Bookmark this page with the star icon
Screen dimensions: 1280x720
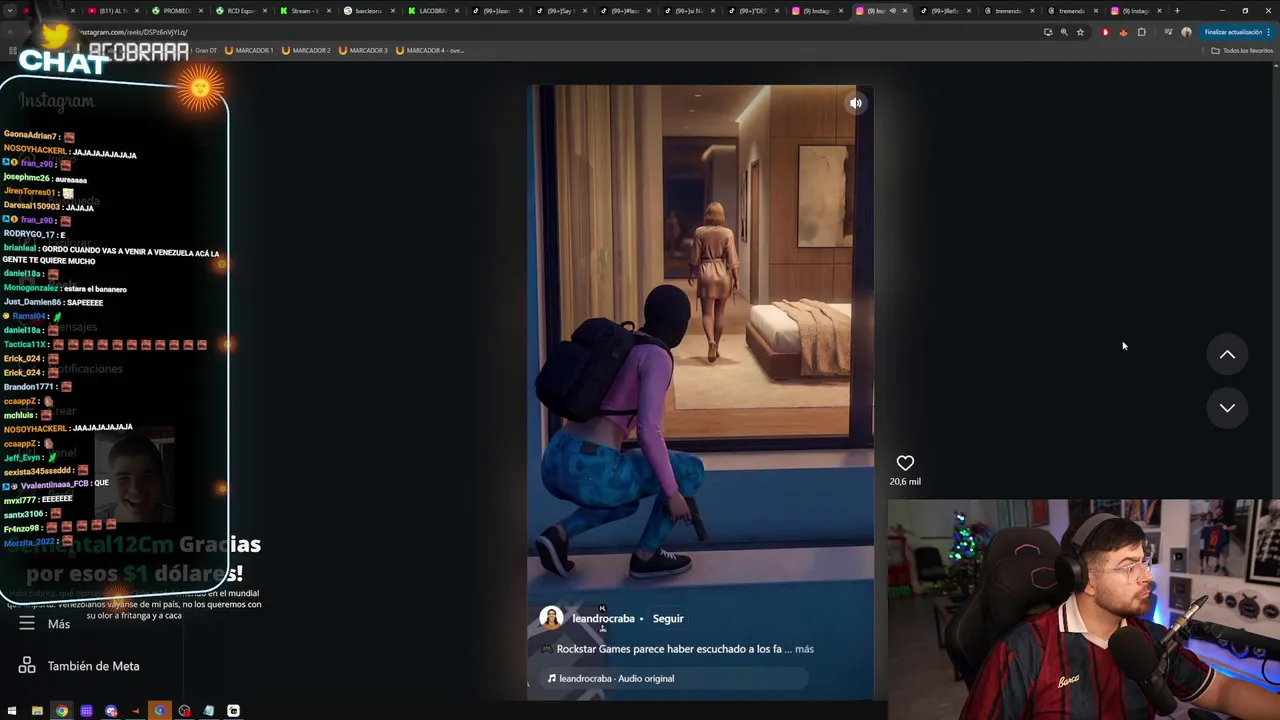point(1080,32)
